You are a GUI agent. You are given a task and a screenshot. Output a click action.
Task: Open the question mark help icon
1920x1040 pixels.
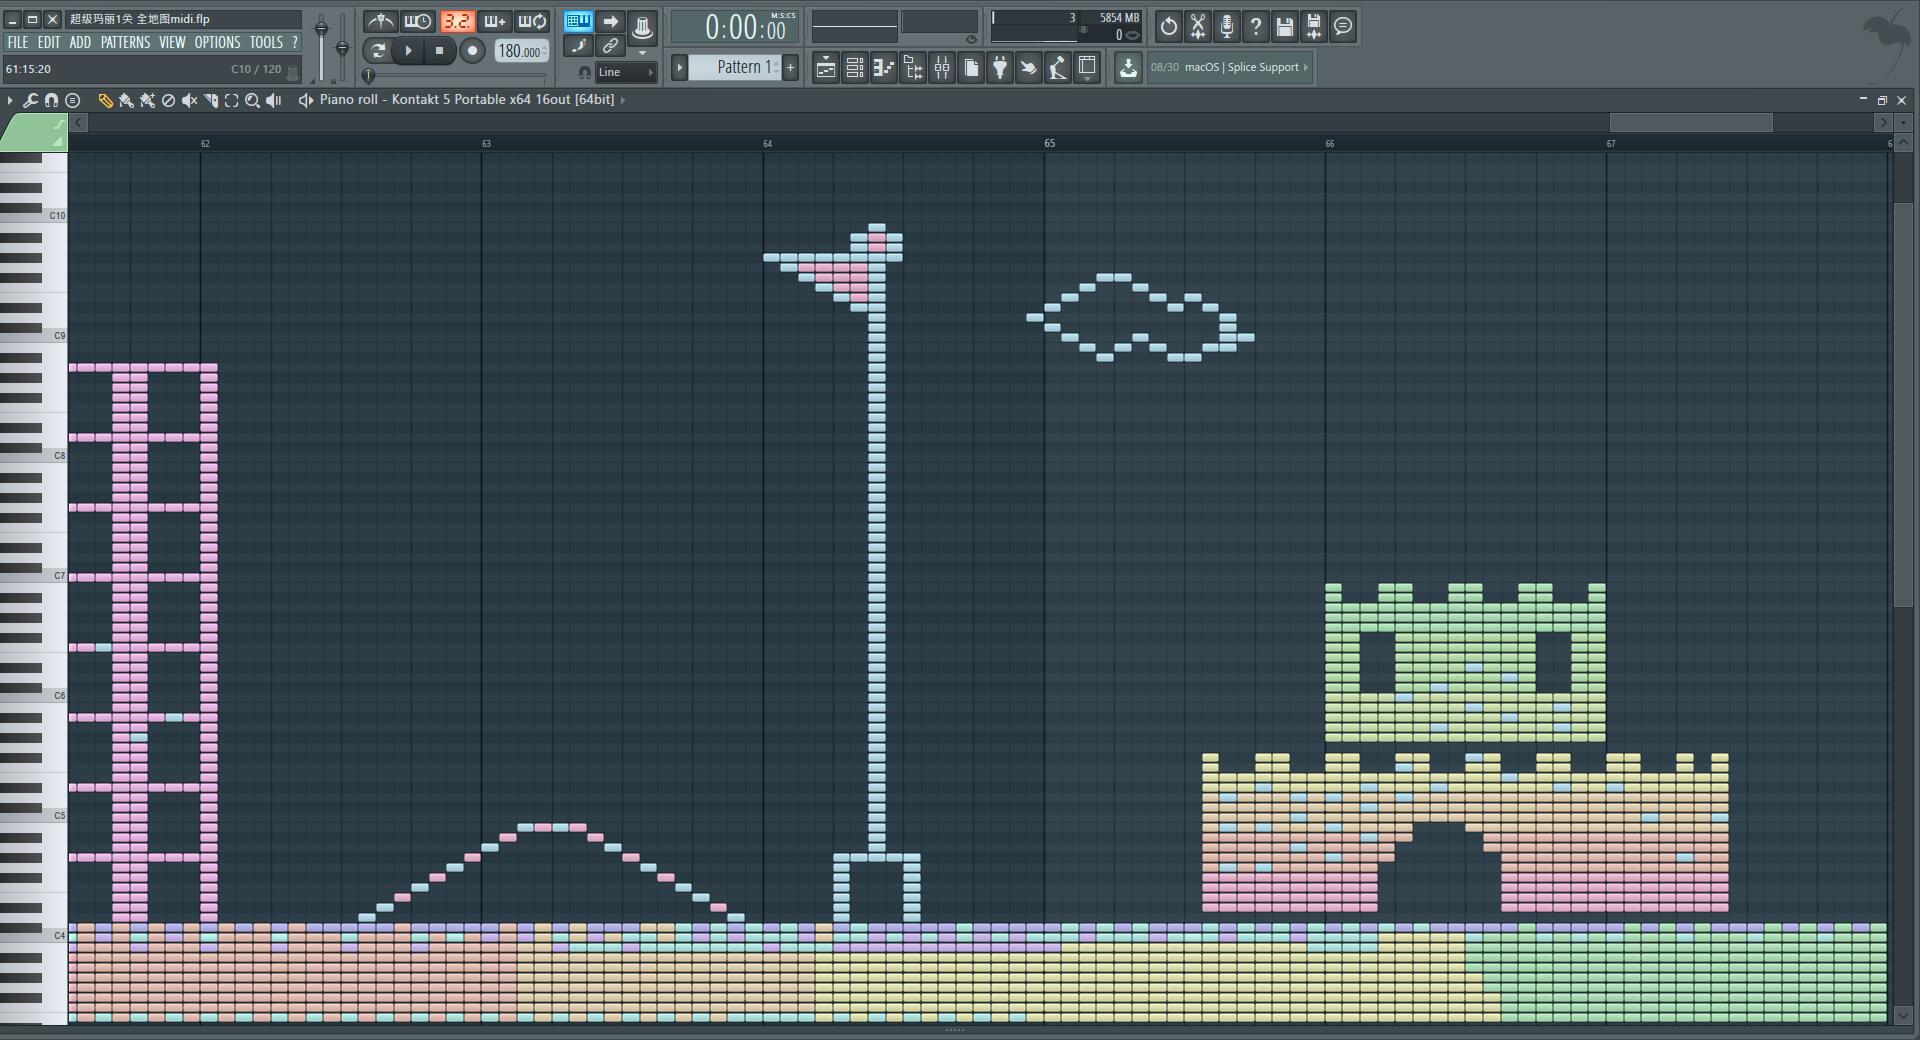[x=1256, y=26]
